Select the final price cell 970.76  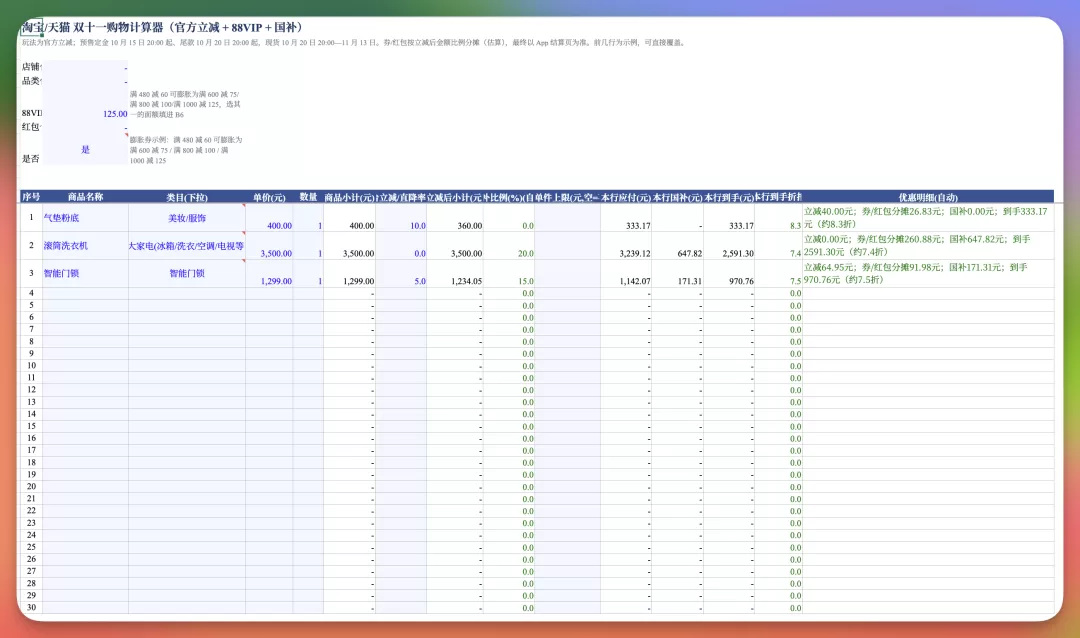click(x=729, y=274)
